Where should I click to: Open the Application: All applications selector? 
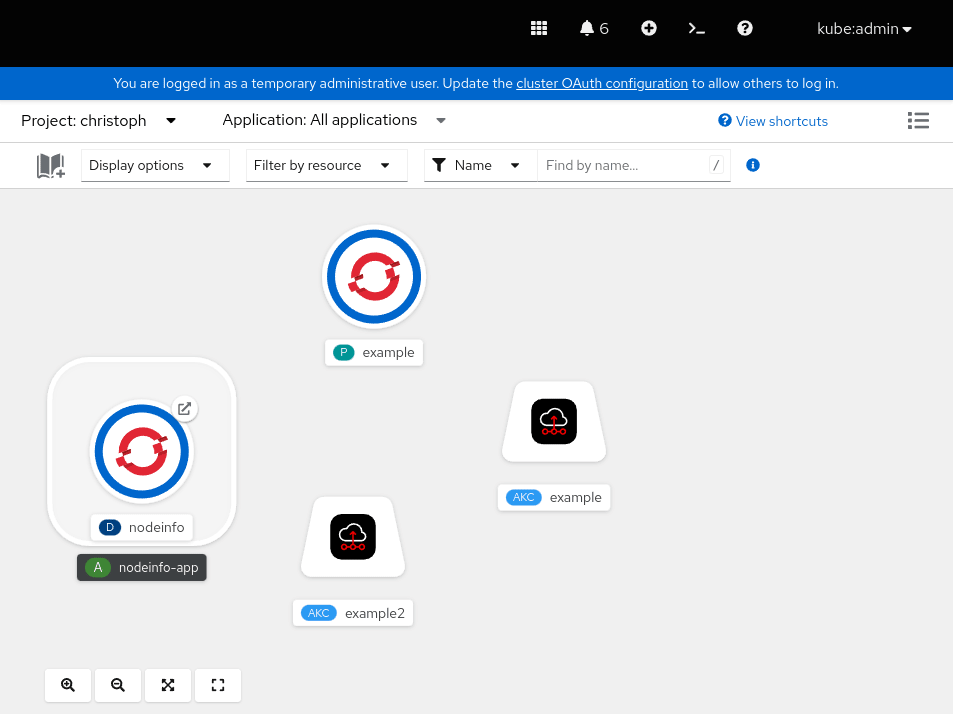pyautogui.click(x=334, y=120)
